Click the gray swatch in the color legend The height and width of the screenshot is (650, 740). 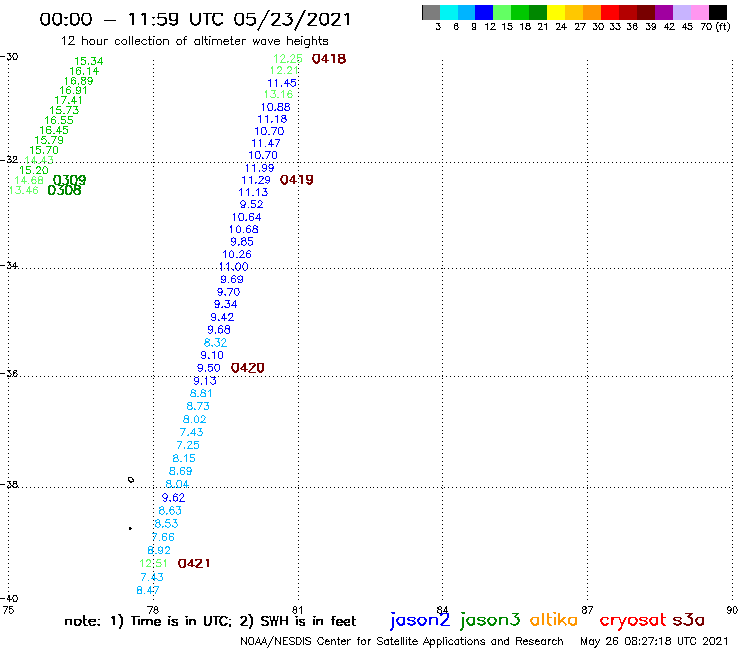point(431,12)
